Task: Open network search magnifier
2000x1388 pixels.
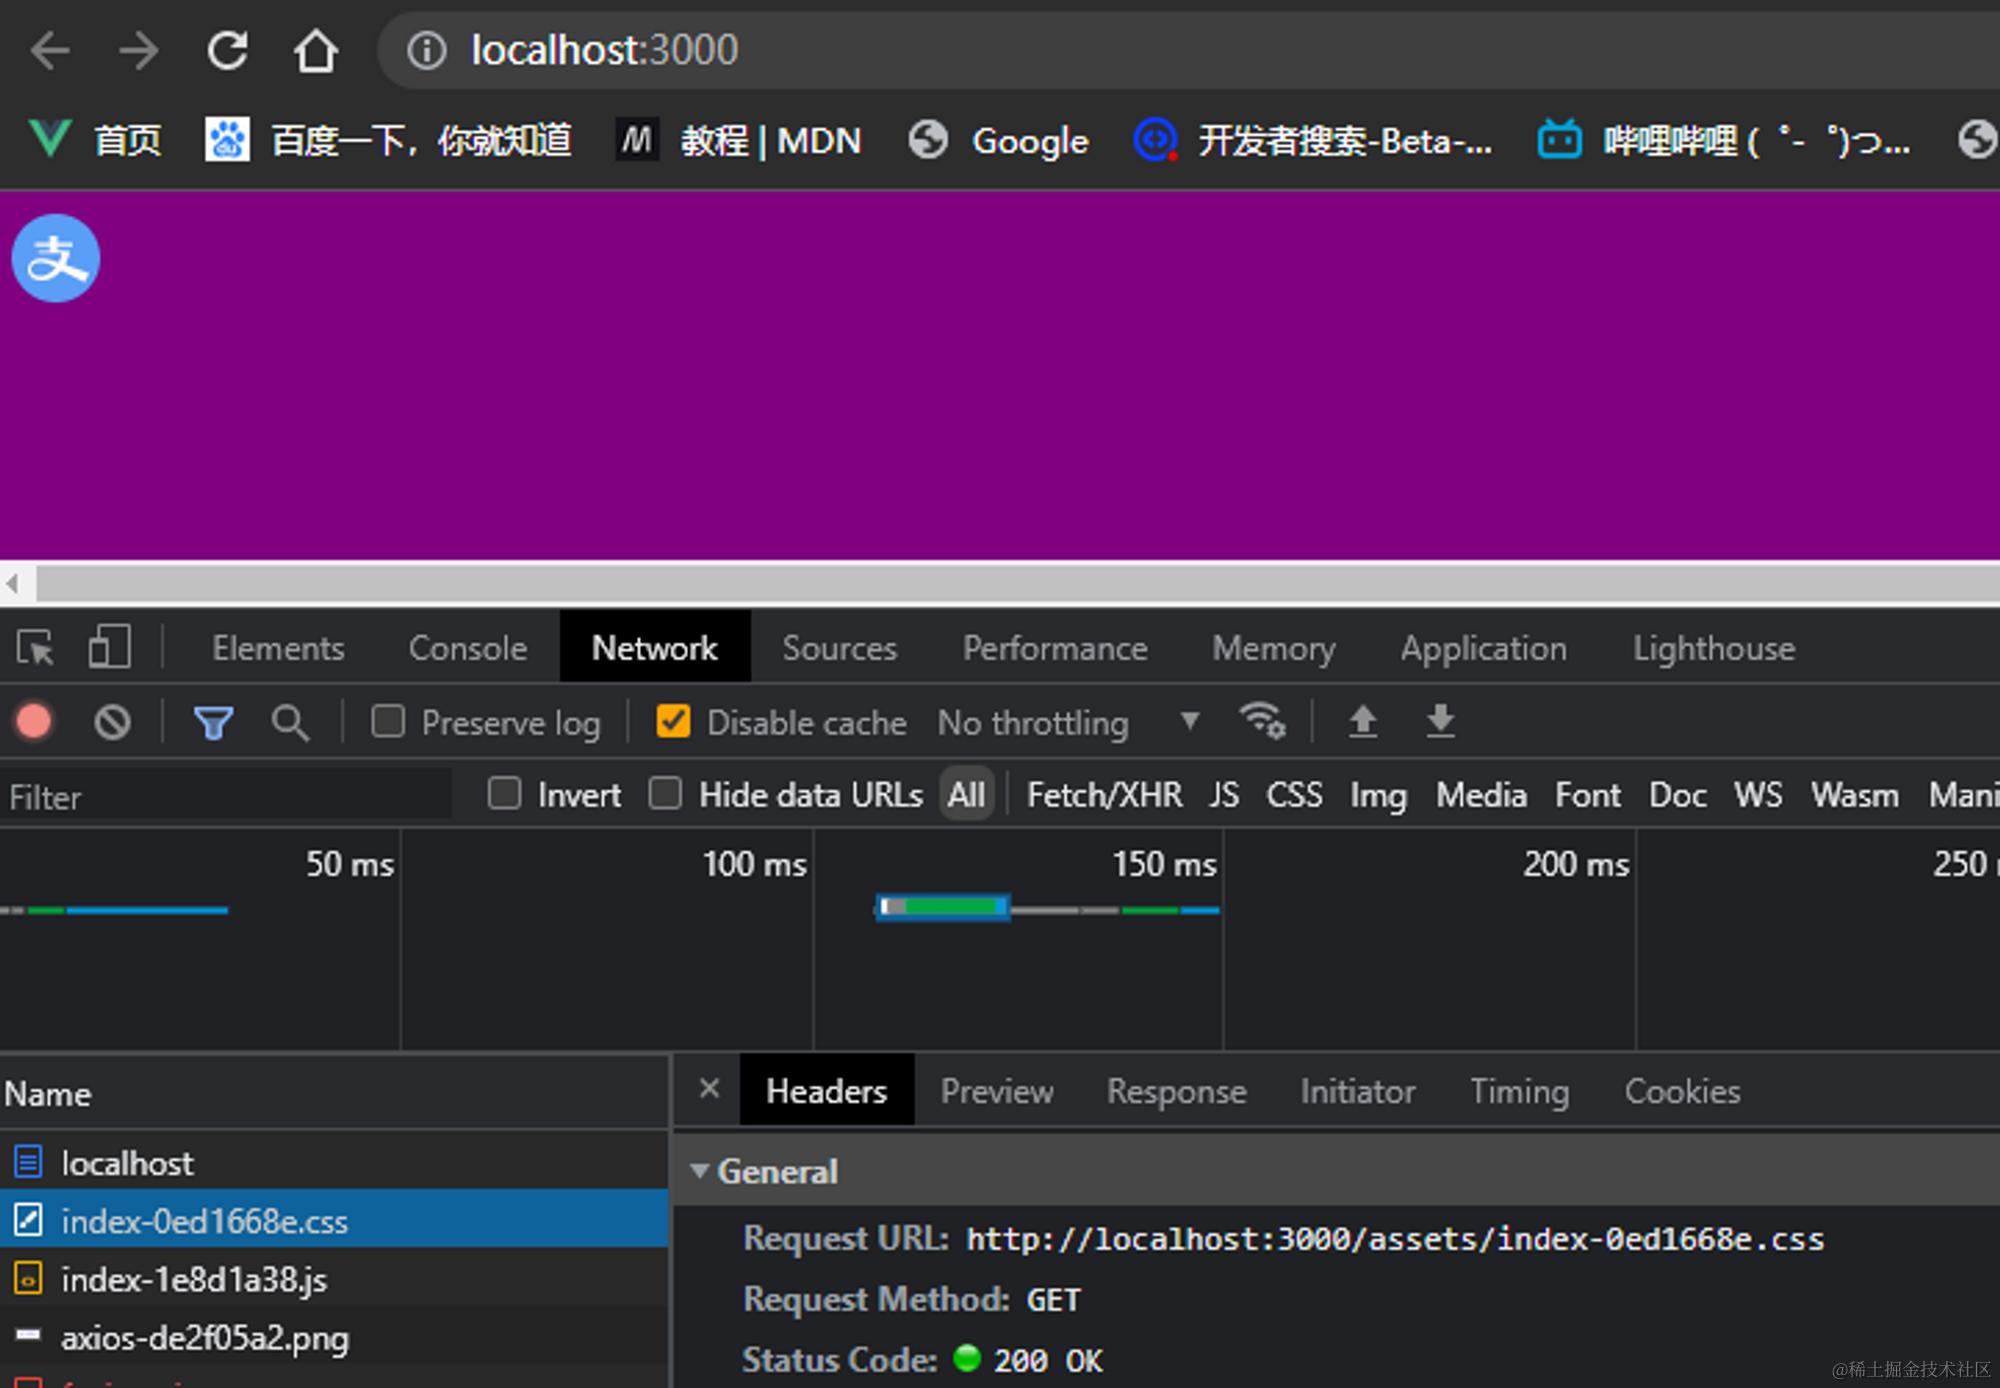Action: [290, 722]
